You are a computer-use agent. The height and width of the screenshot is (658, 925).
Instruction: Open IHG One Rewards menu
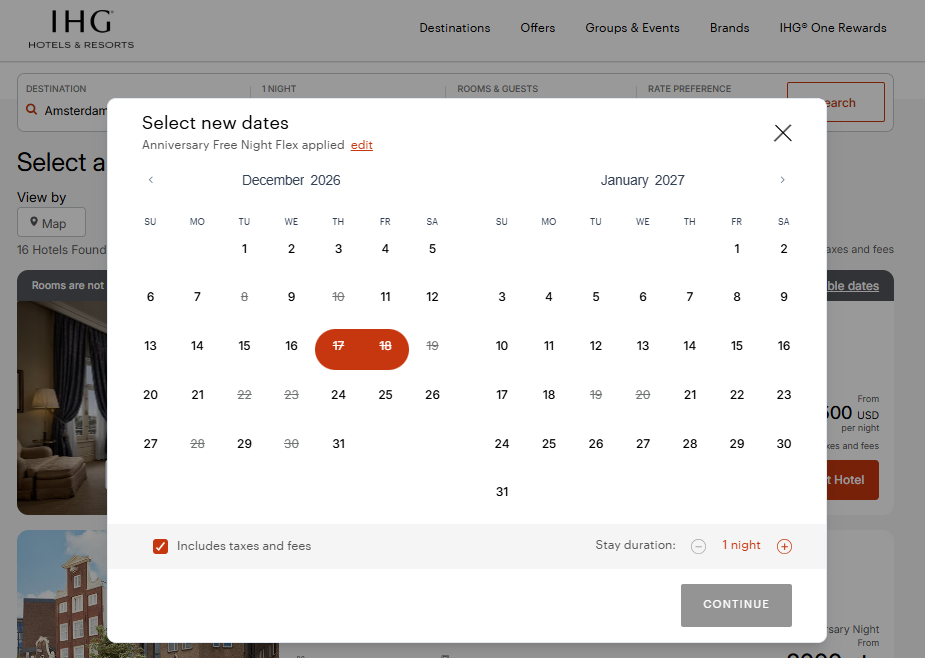[832, 28]
